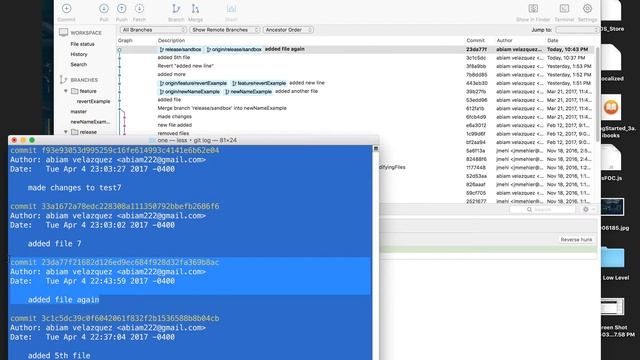This screenshot has width=640, height=360.
Task: Click the Stash toolbar icon
Action: tap(231, 9)
